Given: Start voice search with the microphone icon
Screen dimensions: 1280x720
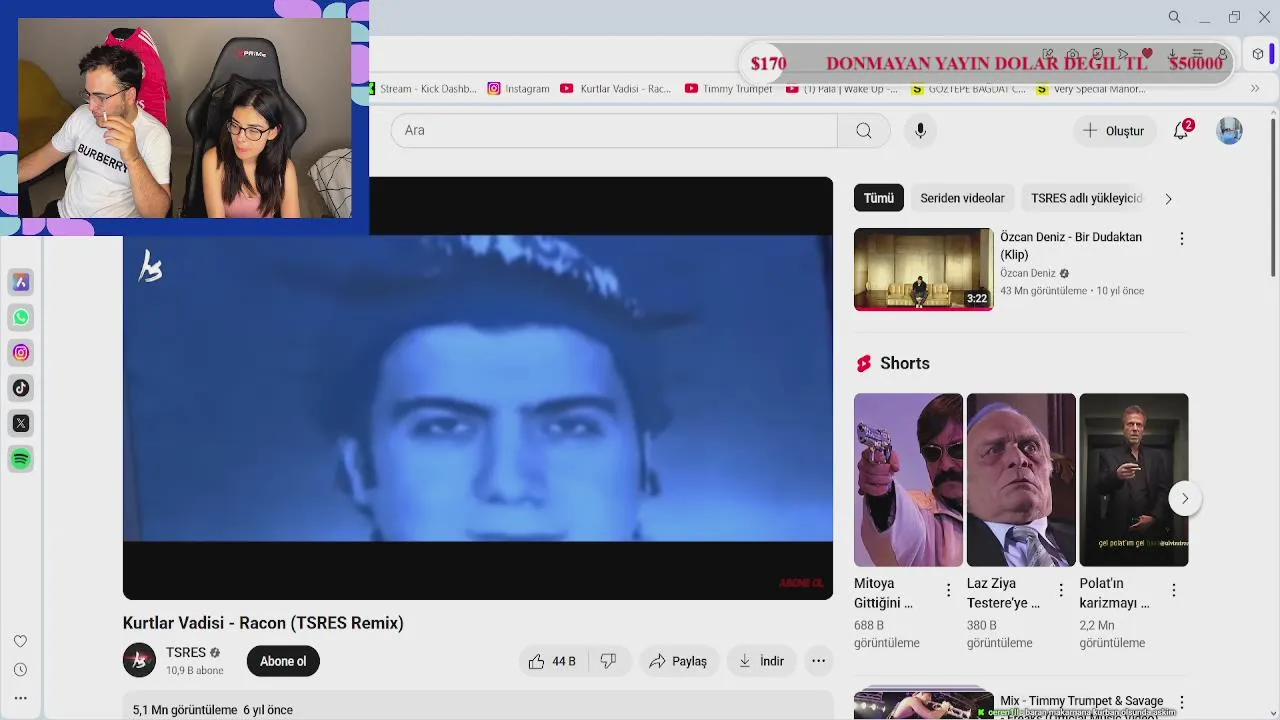Looking at the screenshot, I should coord(920,130).
